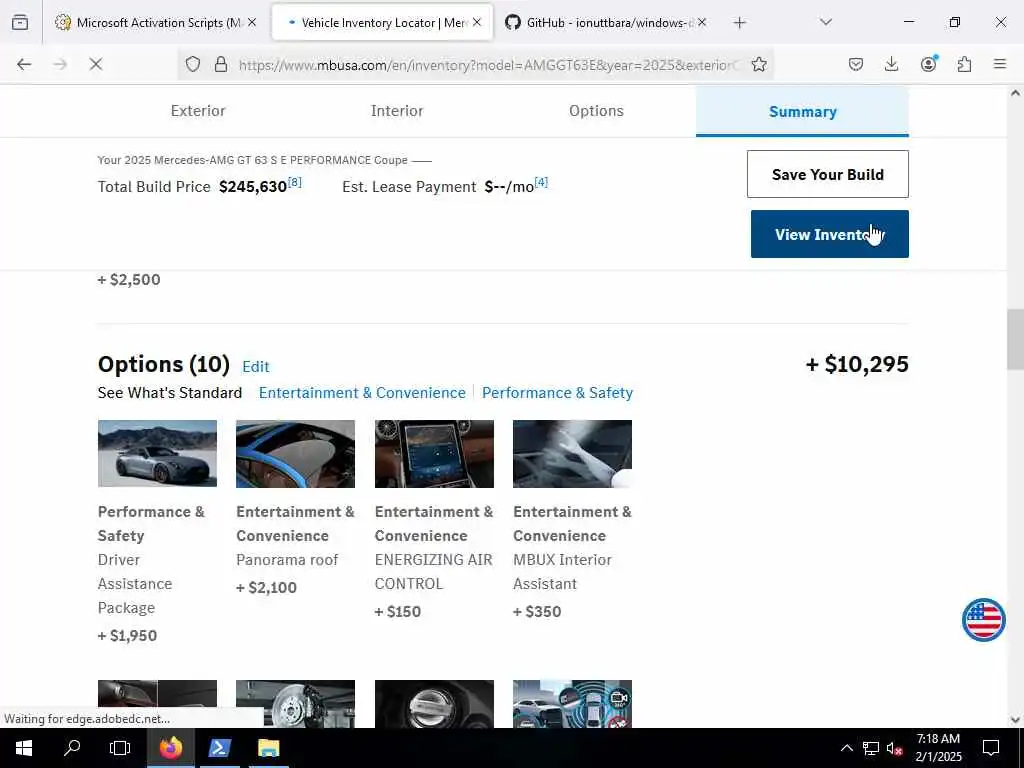Edit the selected Options
The image size is (1024, 768).
click(x=255, y=366)
